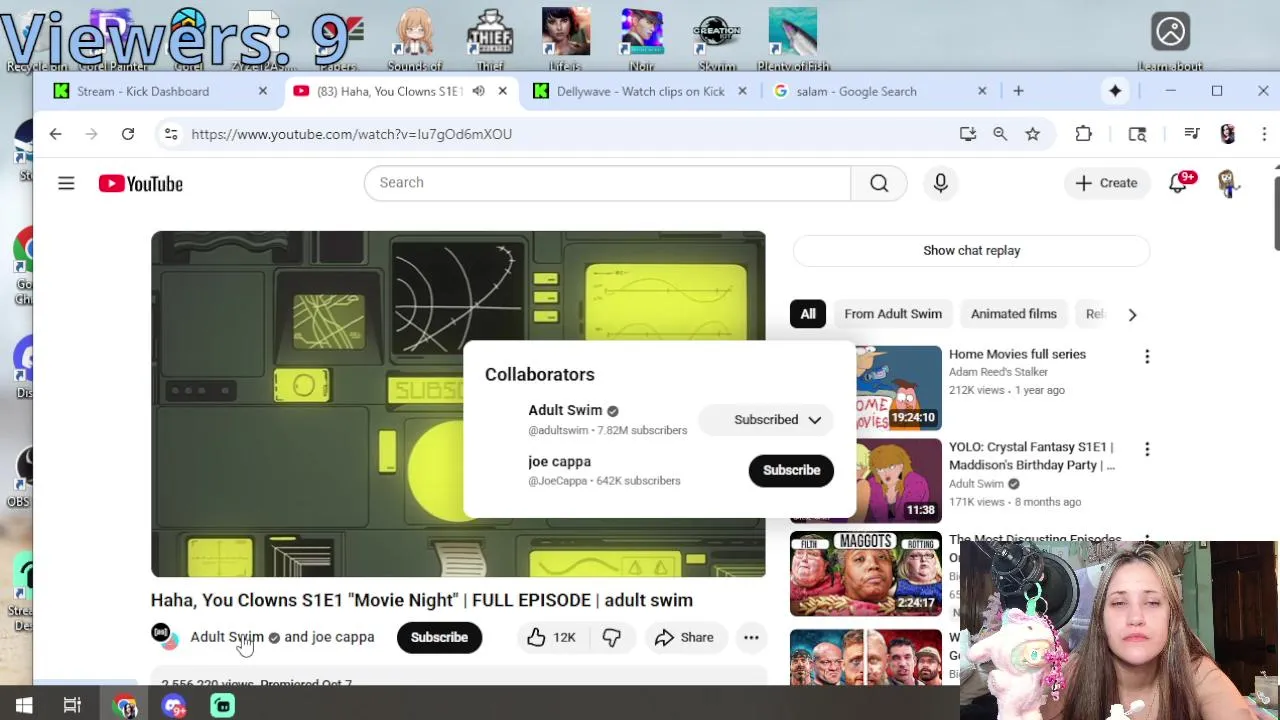This screenshot has width=1280, height=720.
Task: Mute tab audio via speaker icon
Action: click(x=478, y=91)
